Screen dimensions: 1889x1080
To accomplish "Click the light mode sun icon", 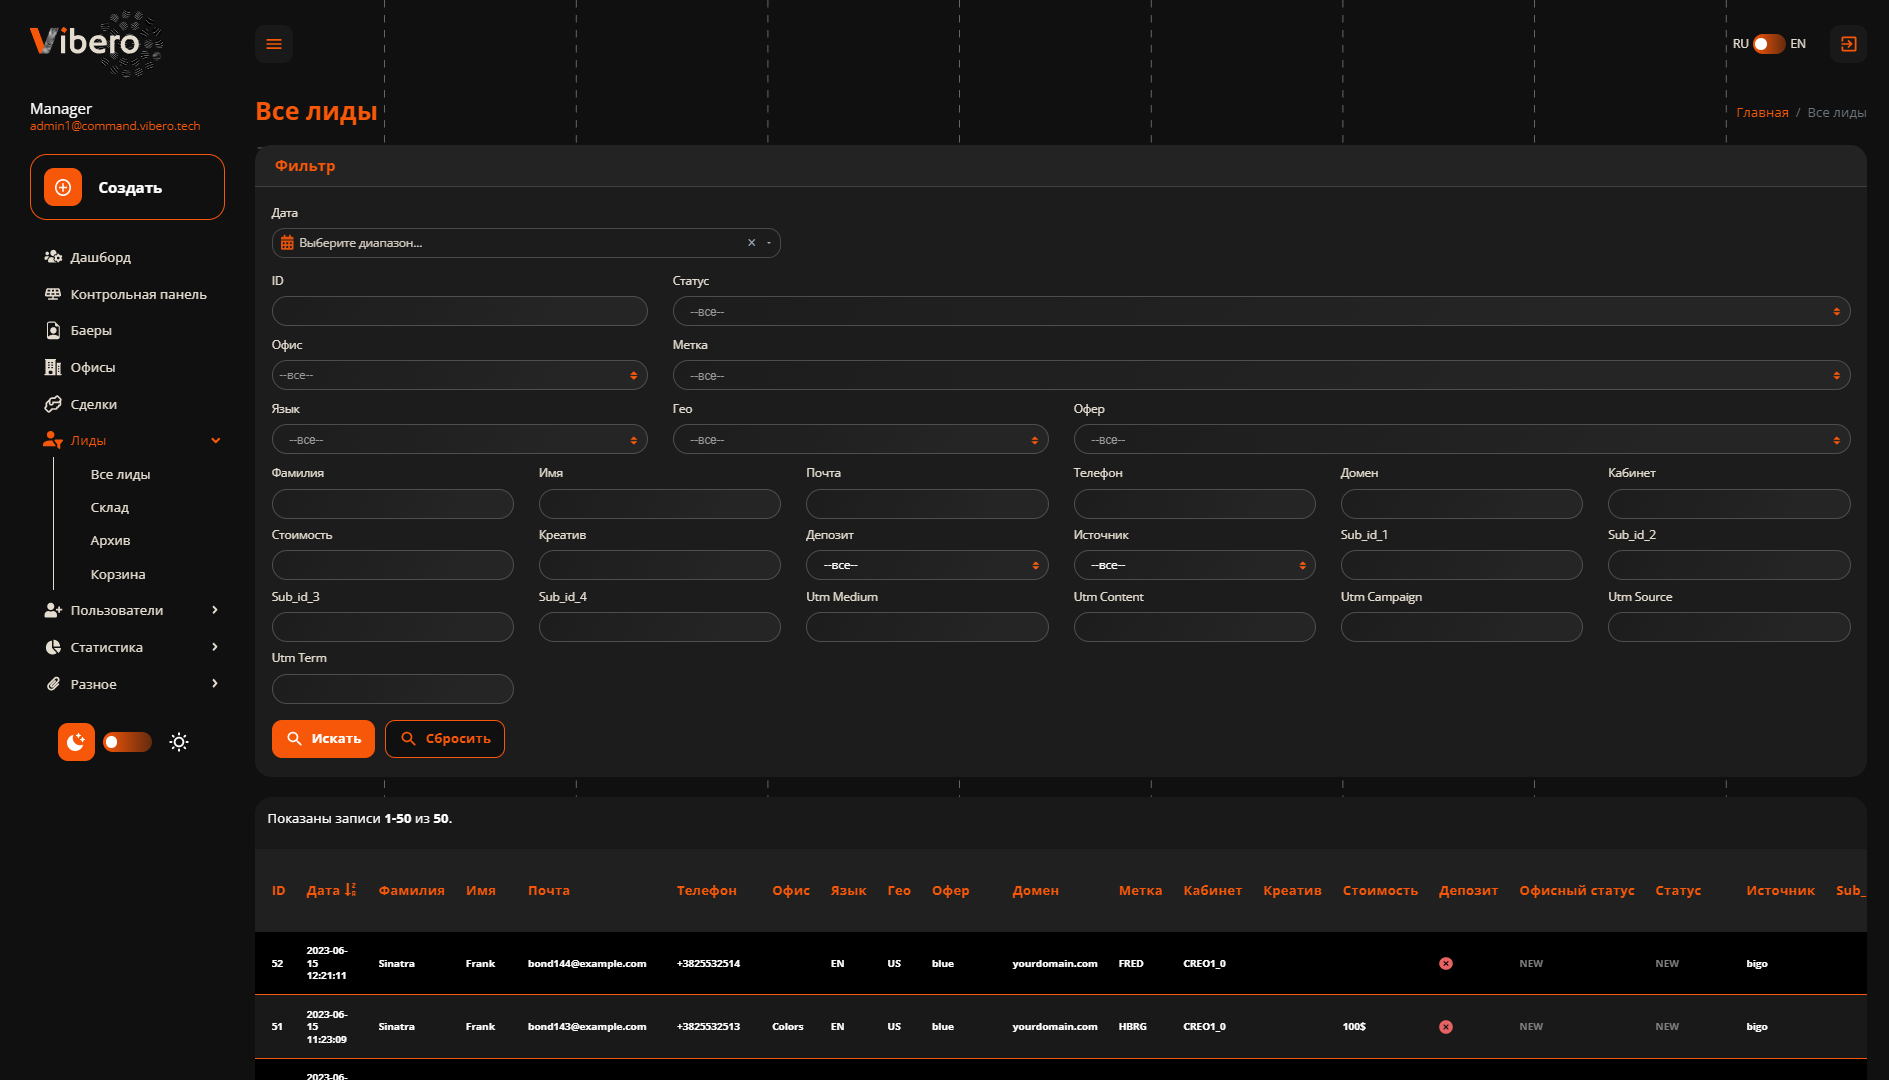I will [x=179, y=742].
